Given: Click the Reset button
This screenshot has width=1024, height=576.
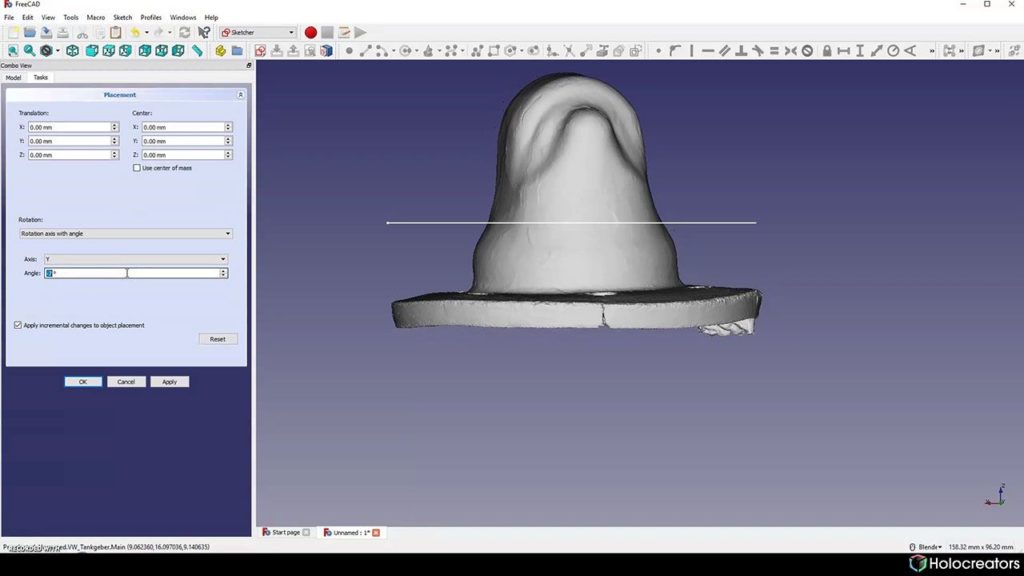Looking at the screenshot, I should tap(217, 340).
